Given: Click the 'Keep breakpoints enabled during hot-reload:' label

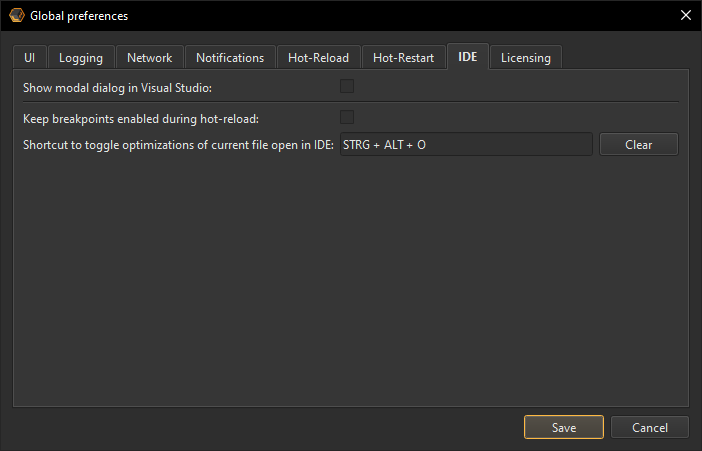Looking at the screenshot, I should coord(141,119).
